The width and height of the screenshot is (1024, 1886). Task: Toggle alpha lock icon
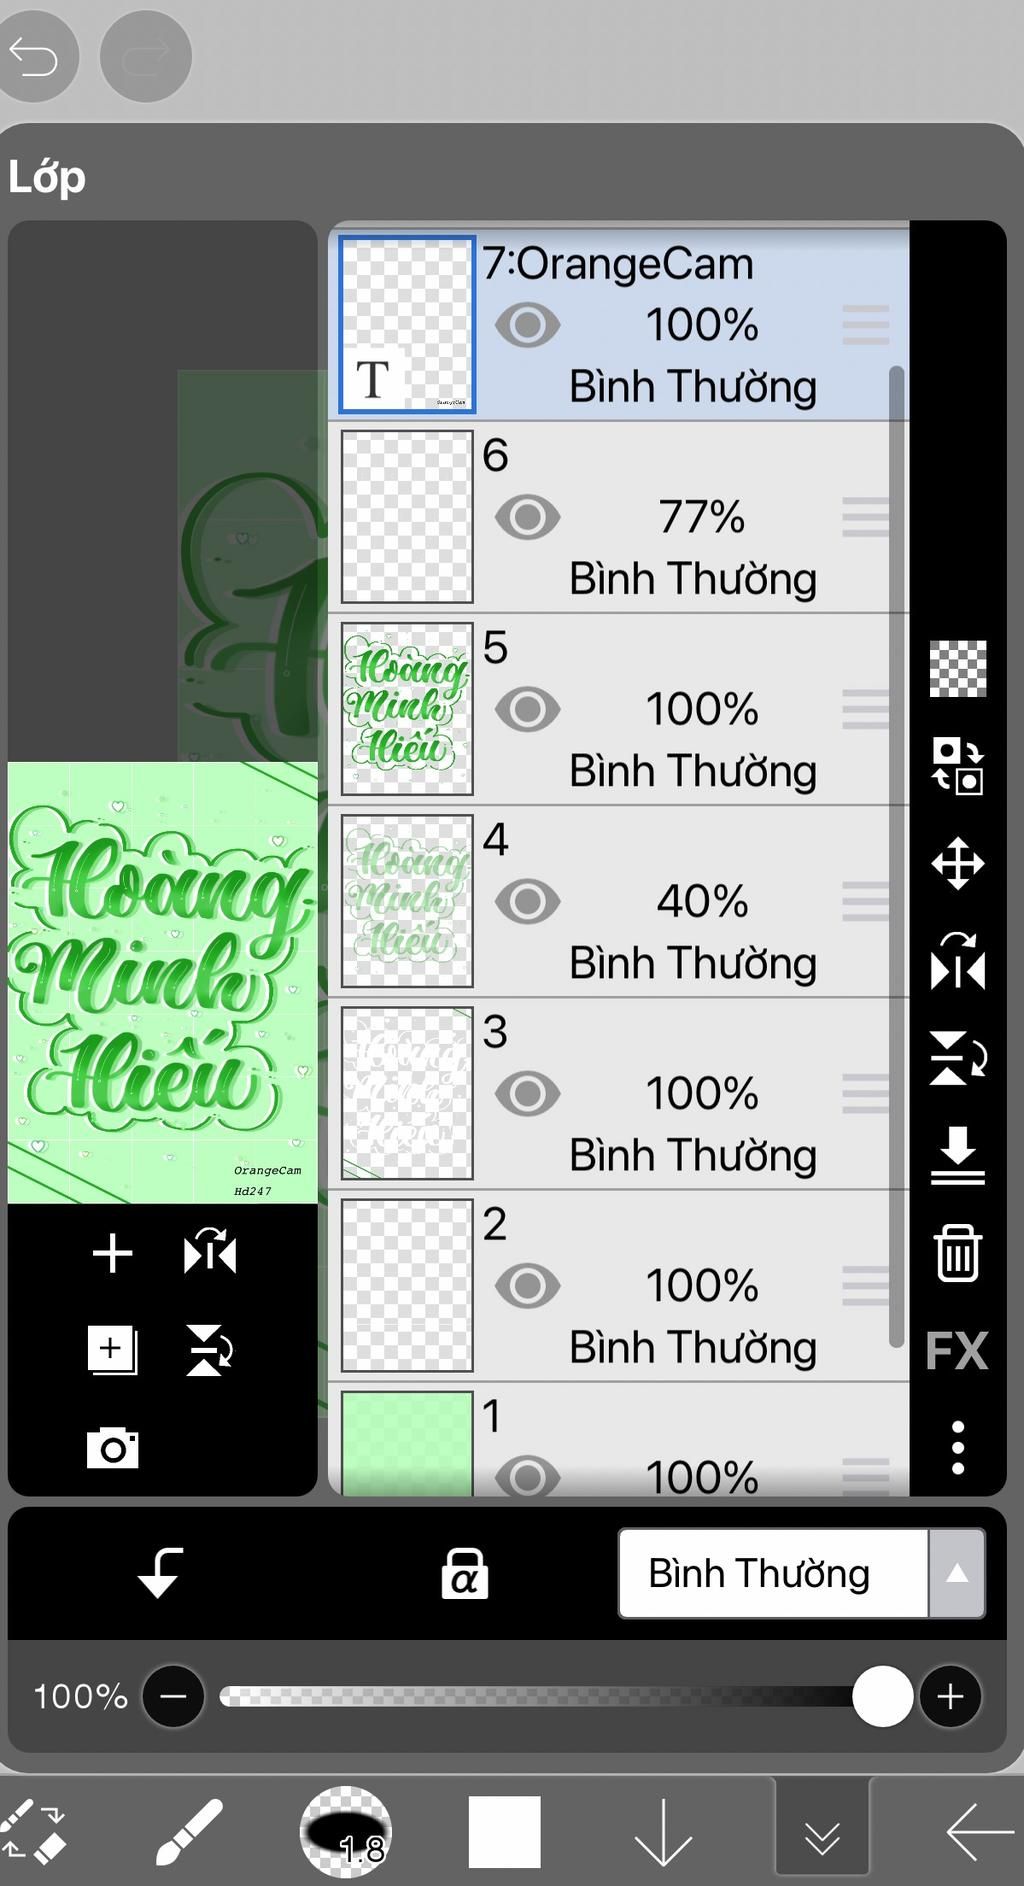point(465,1573)
